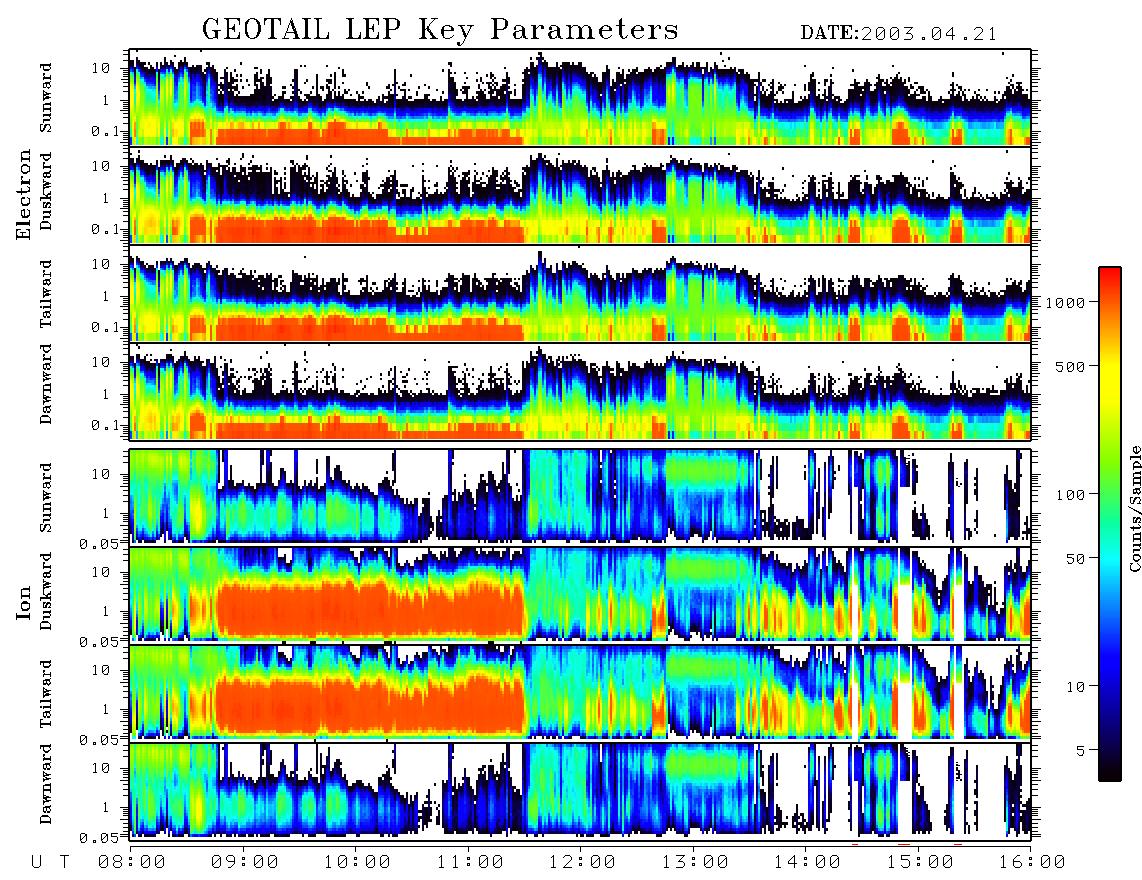This screenshot has width=1142, height=880.
Task: Click the Duskward label of Electron group
Action: pyautogui.click(x=46, y=191)
